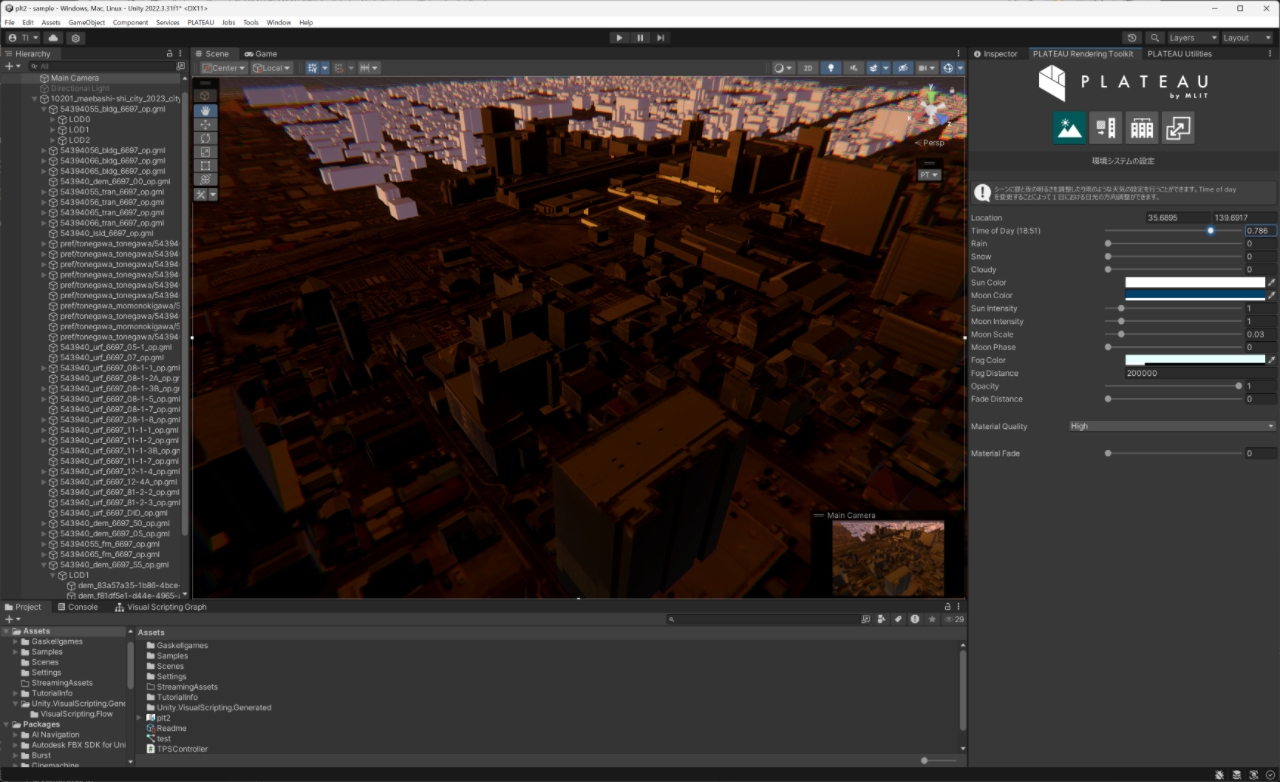Open the GameObject menu

(87, 22)
